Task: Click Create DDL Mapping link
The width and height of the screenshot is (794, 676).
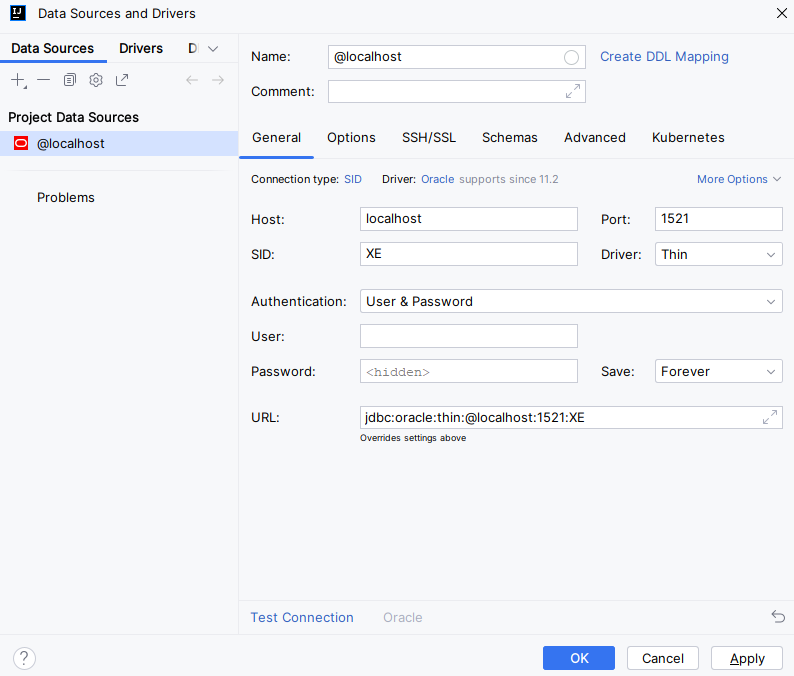Action: click(x=664, y=57)
